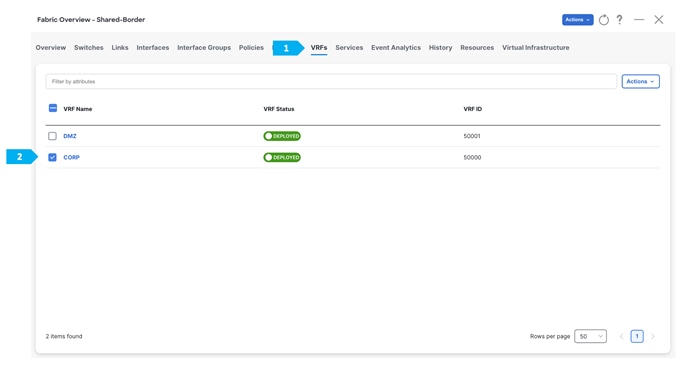Select VRF ID 50000

coord(472,157)
